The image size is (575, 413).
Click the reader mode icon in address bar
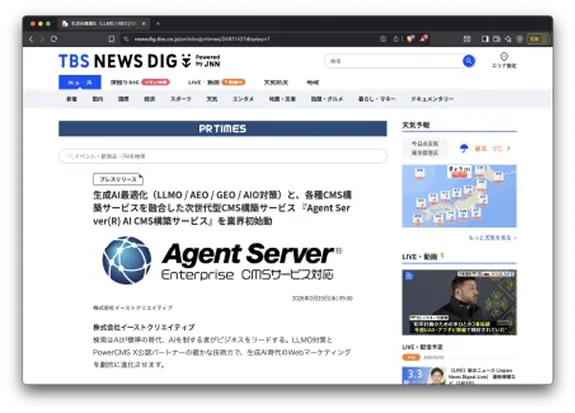pyautogui.click(x=383, y=39)
